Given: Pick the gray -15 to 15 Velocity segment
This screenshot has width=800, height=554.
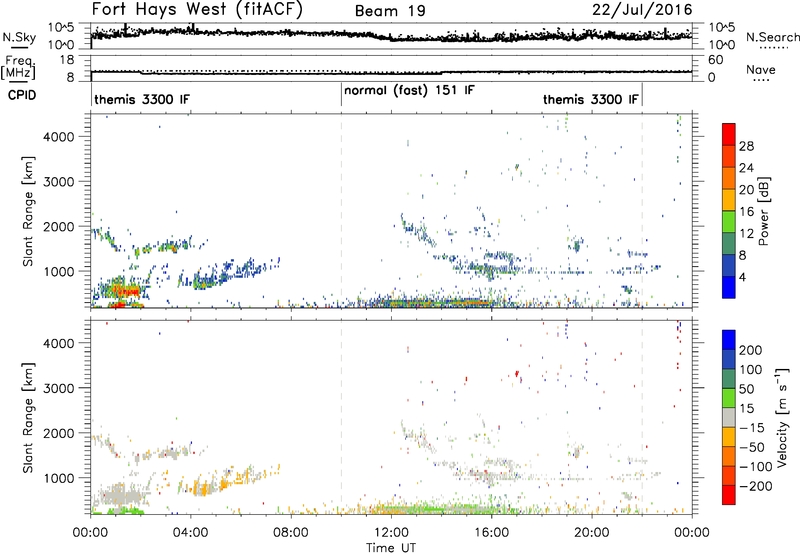Looking at the screenshot, I should point(729,417).
